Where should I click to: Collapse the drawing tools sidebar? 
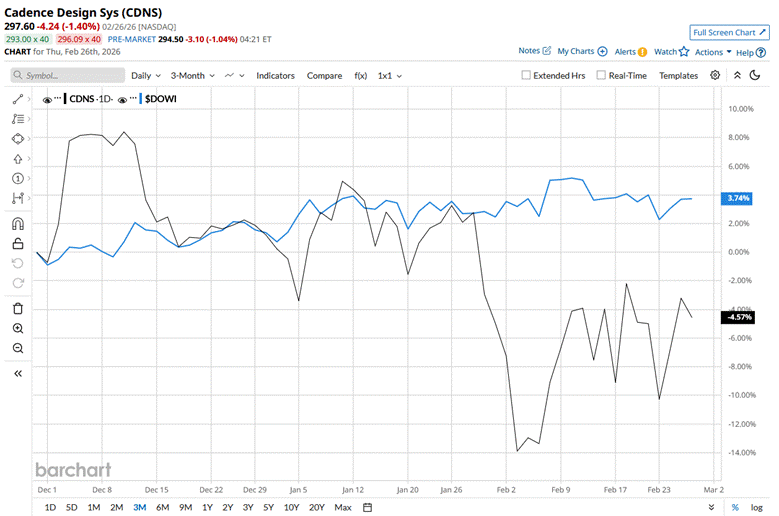click(18, 373)
